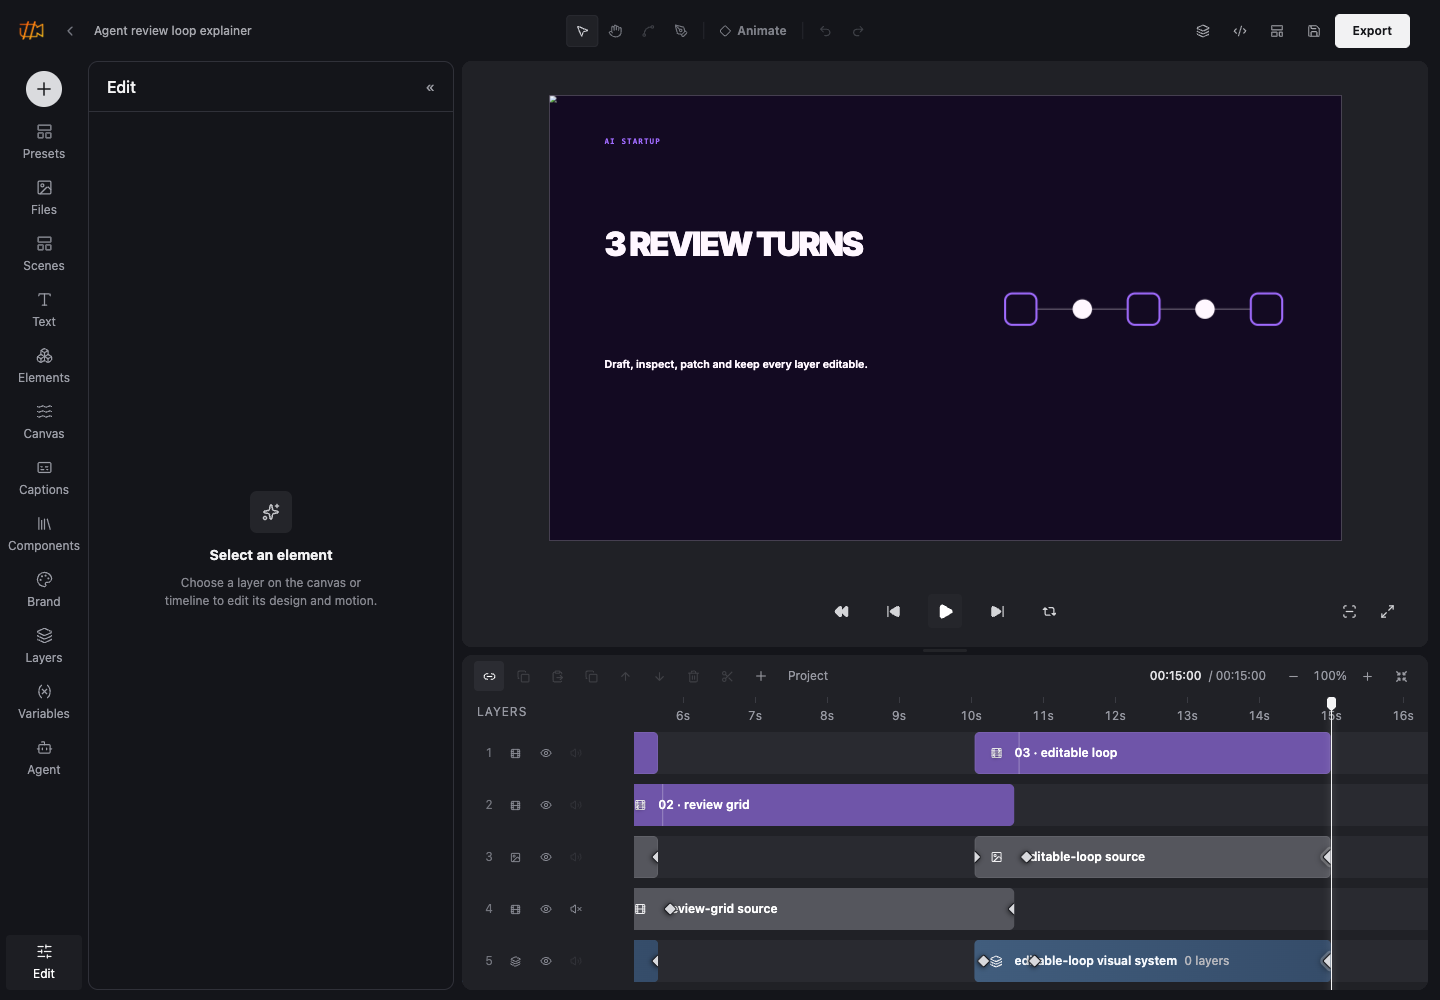Viewport: 1440px width, 1000px height.
Task: Click the 10s mark on timeline ruler
Action: coord(971,716)
